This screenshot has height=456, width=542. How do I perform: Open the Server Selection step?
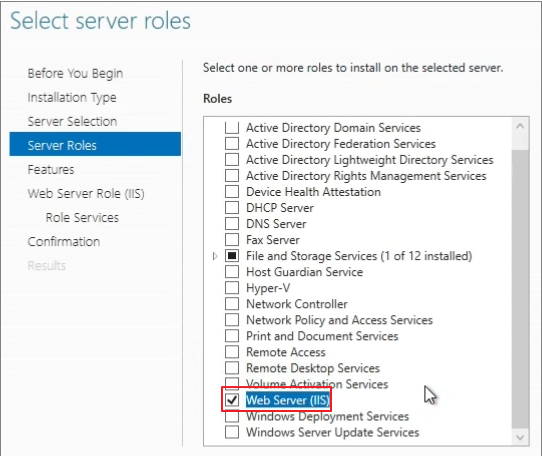pos(72,122)
